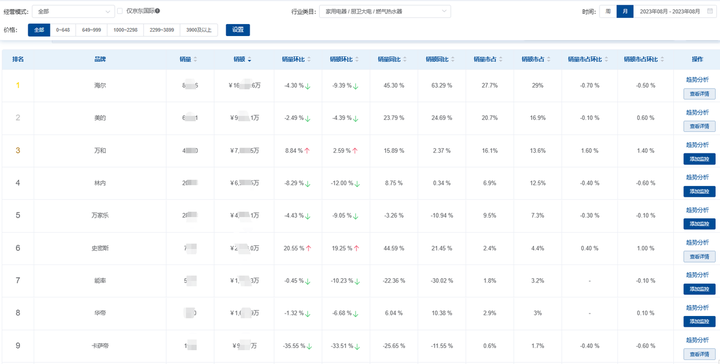The width and height of the screenshot is (720, 364).
Task: Click the -30.02 % value in 能率 row
Action: click(x=441, y=281)
